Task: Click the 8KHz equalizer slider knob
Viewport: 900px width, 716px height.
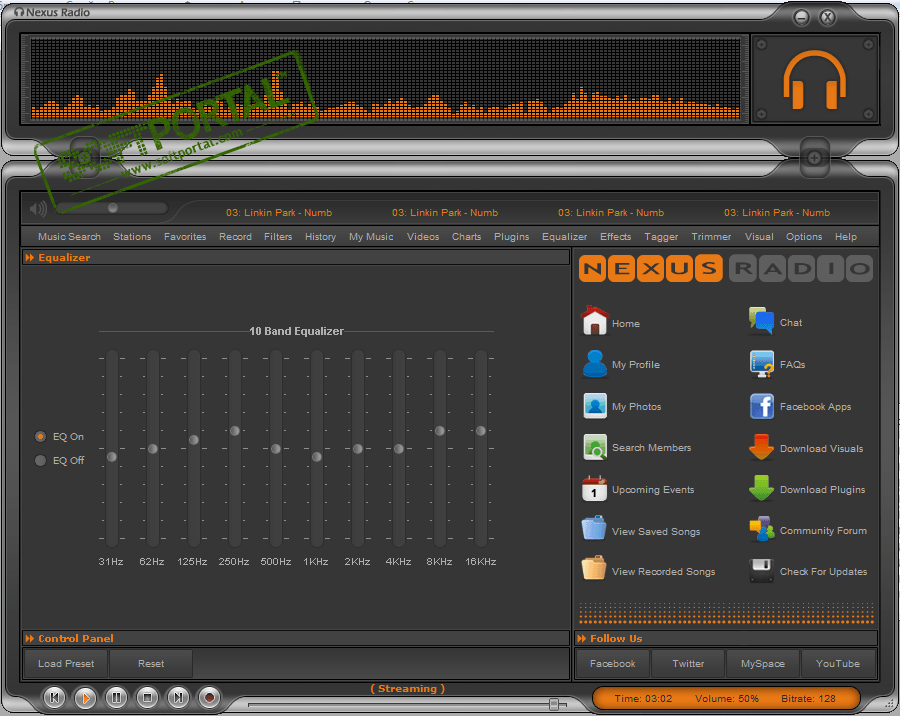Action: pos(440,431)
